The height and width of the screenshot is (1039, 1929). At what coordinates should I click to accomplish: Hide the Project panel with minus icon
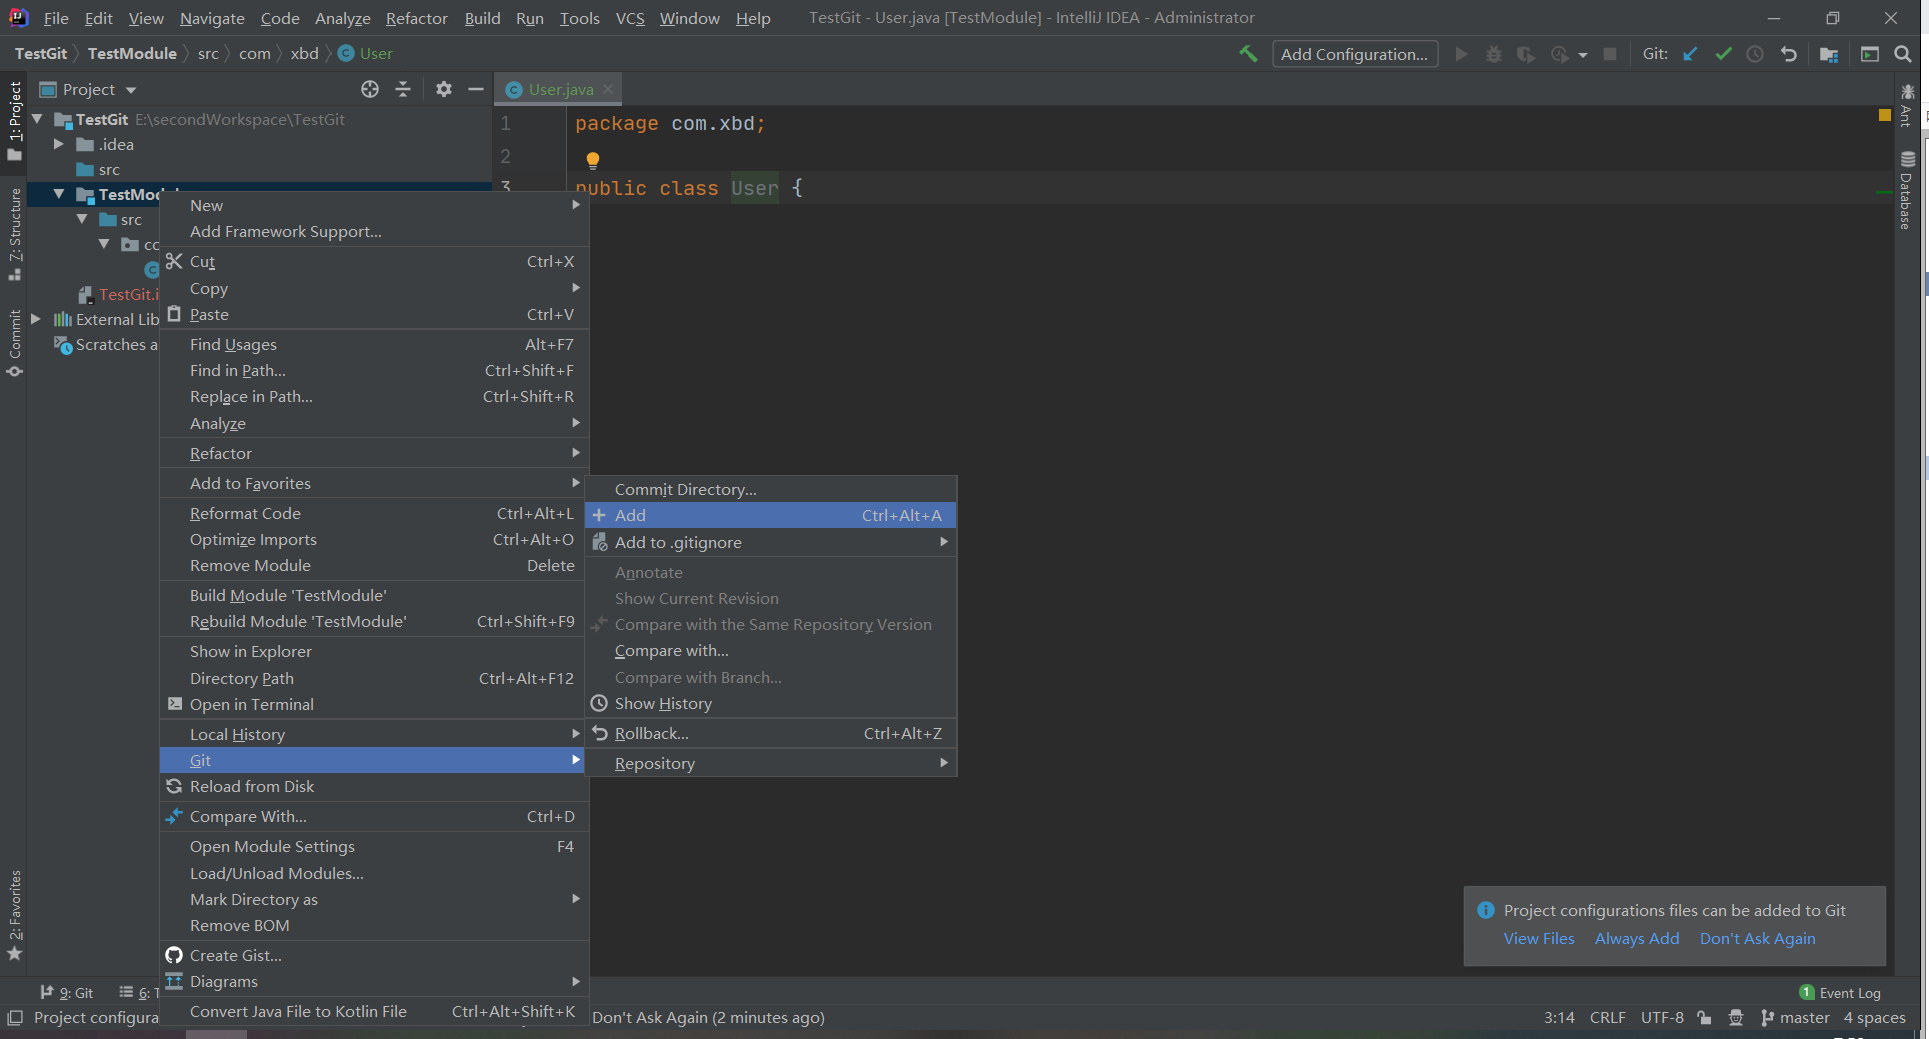coord(476,89)
